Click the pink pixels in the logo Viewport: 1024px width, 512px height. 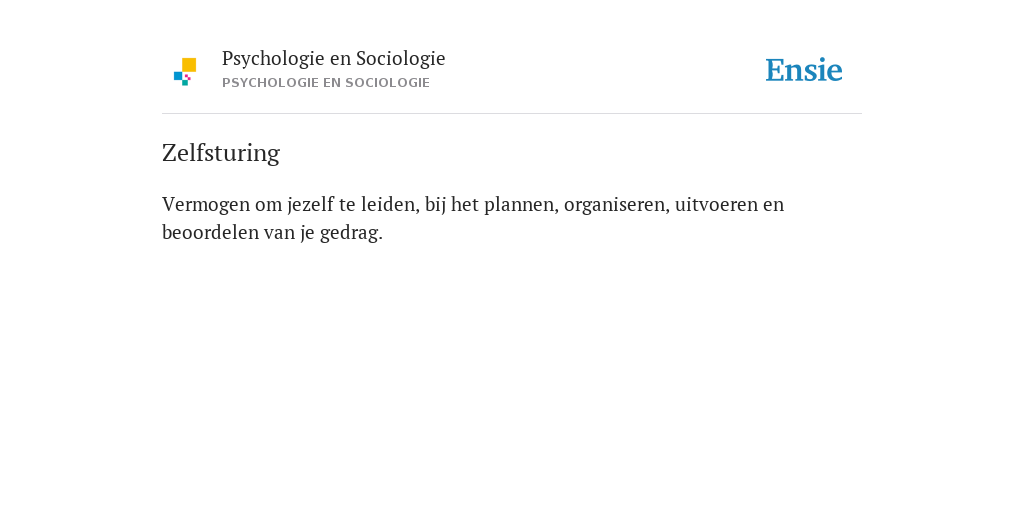click(x=188, y=77)
